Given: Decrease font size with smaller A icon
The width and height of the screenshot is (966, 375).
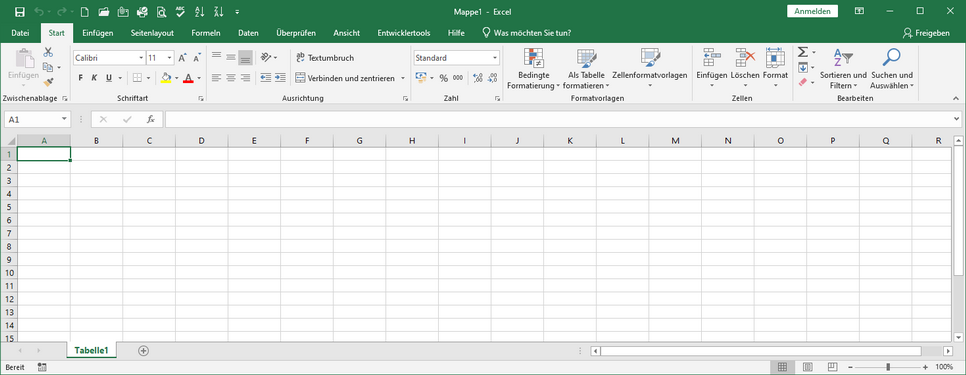Looking at the screenshot, I should point(197,58).
